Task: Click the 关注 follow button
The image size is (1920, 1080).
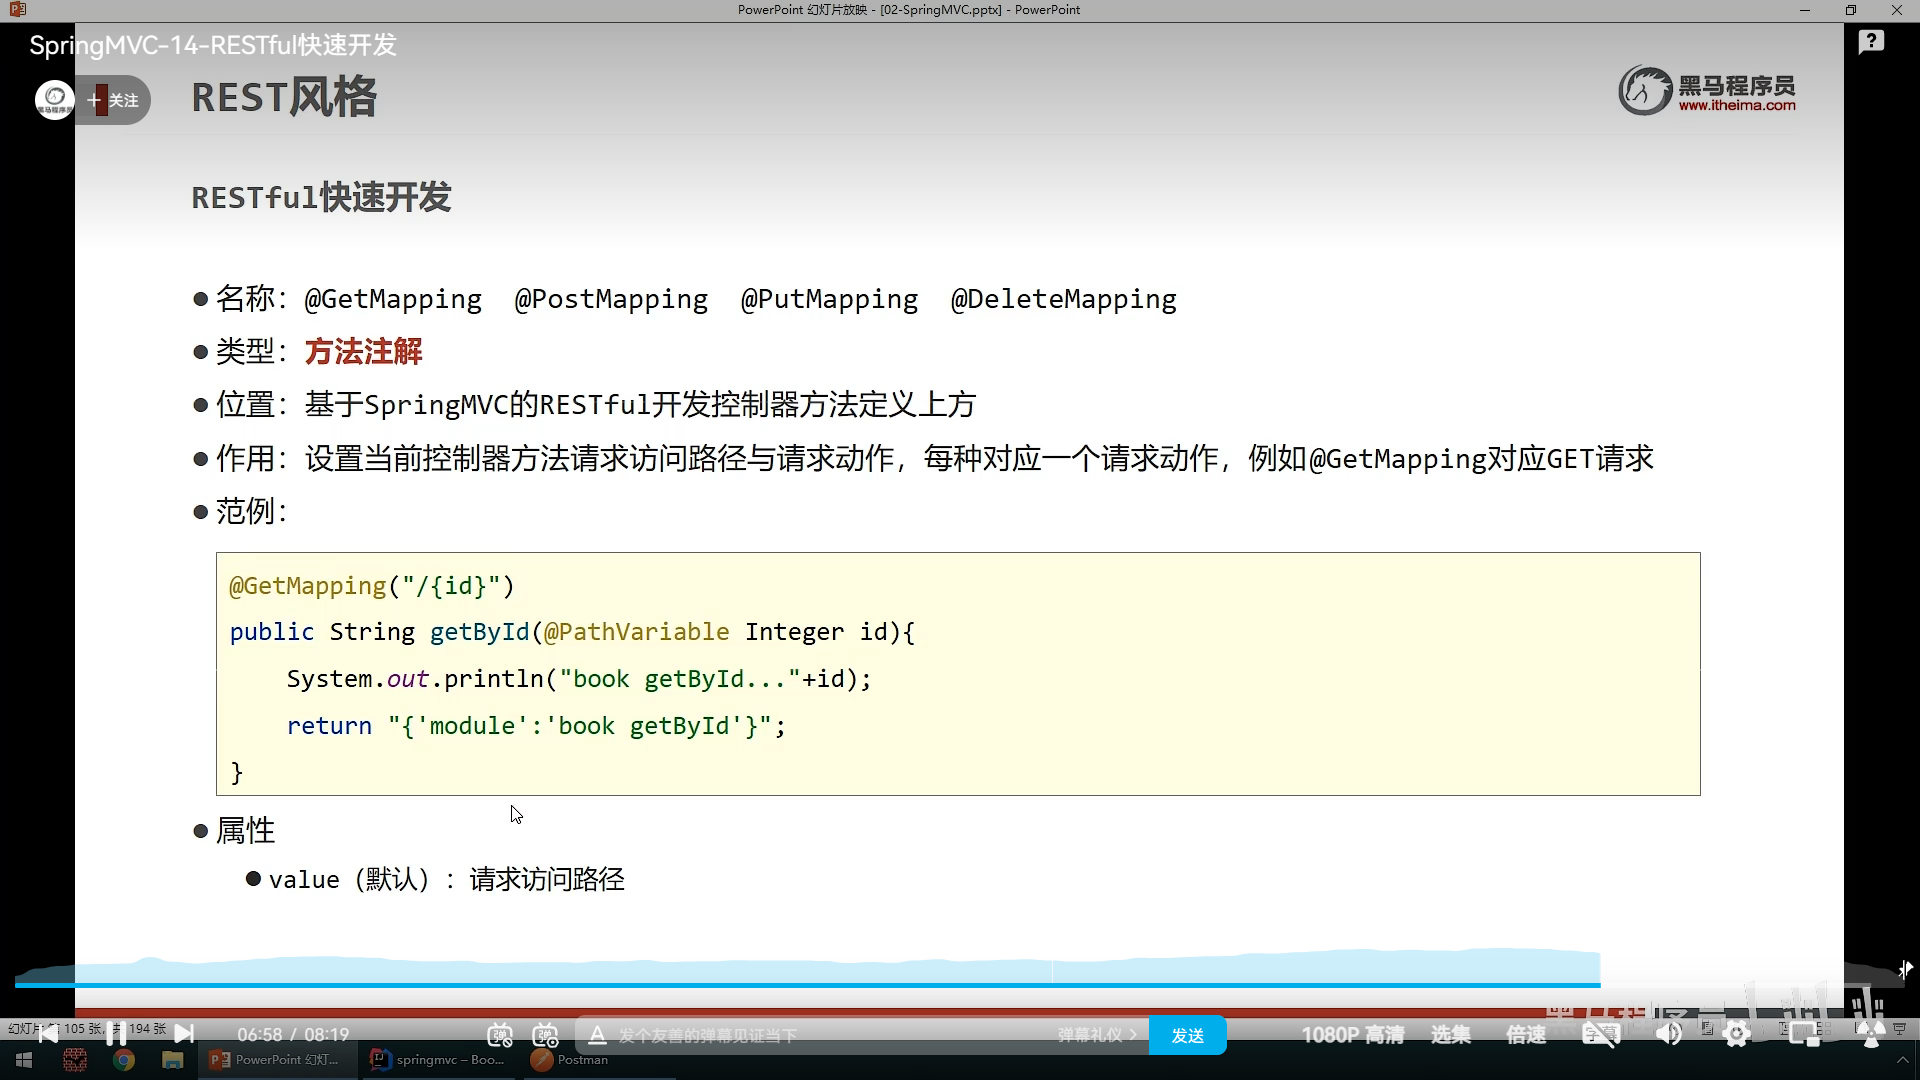Action: click(114, 100)
